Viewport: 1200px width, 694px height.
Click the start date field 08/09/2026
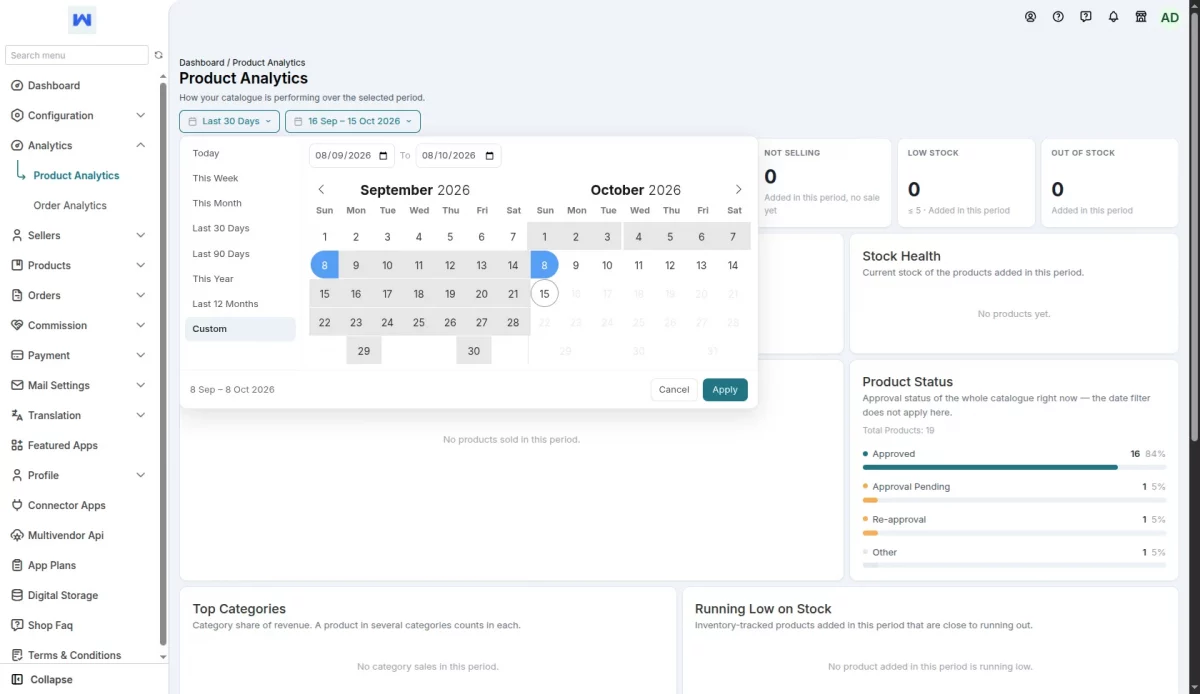click(352, 155)
